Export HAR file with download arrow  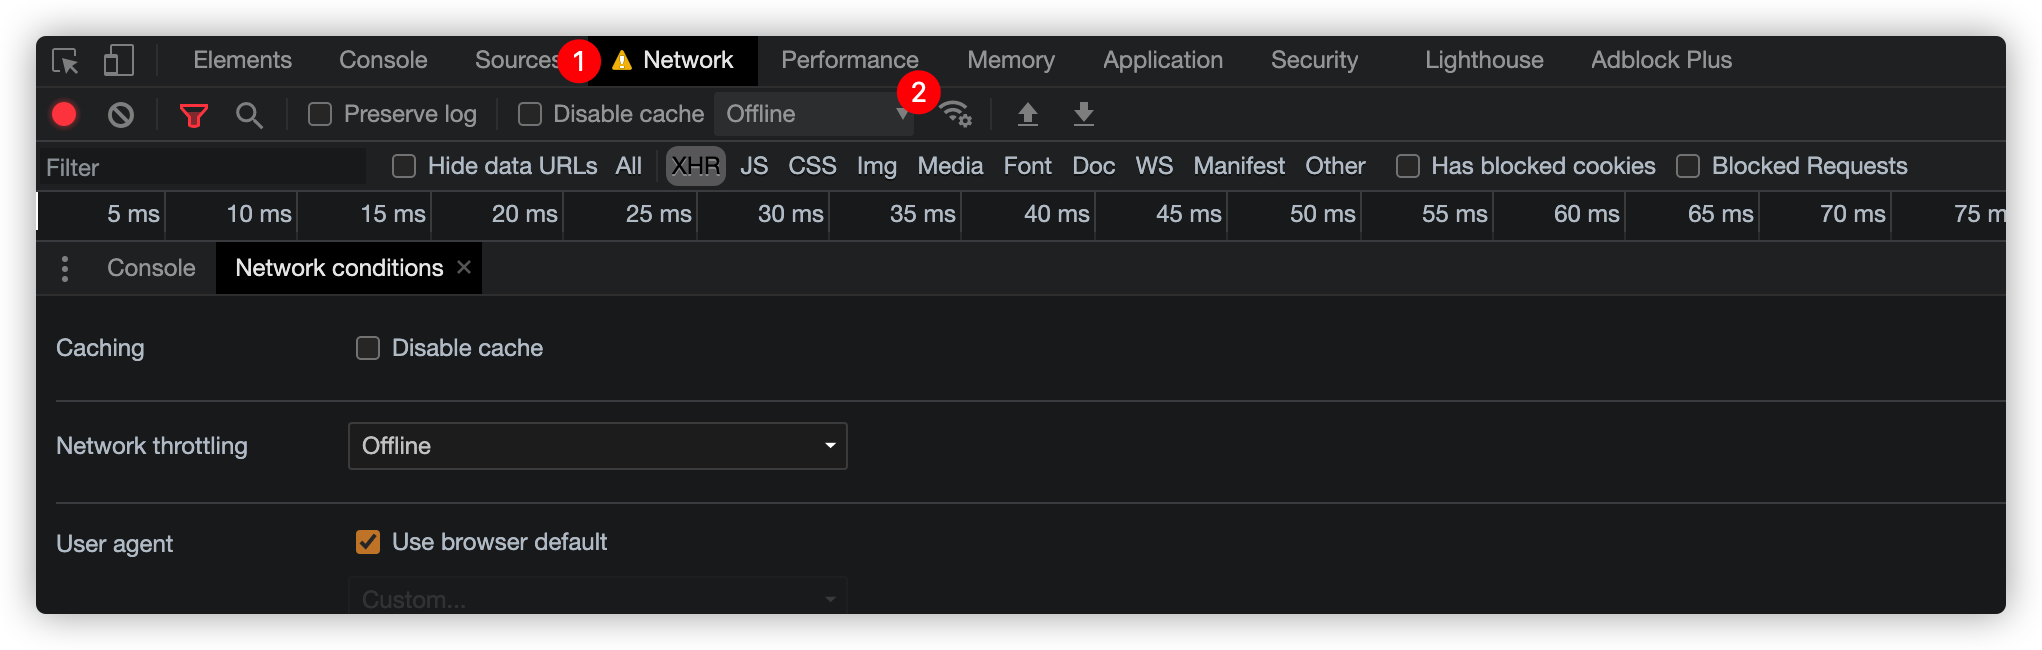coord(1083,115)
